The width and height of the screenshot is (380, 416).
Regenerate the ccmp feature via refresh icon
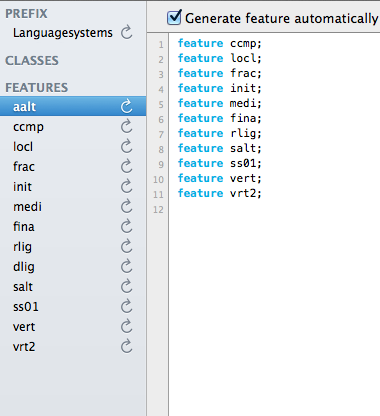pos(127,126)
